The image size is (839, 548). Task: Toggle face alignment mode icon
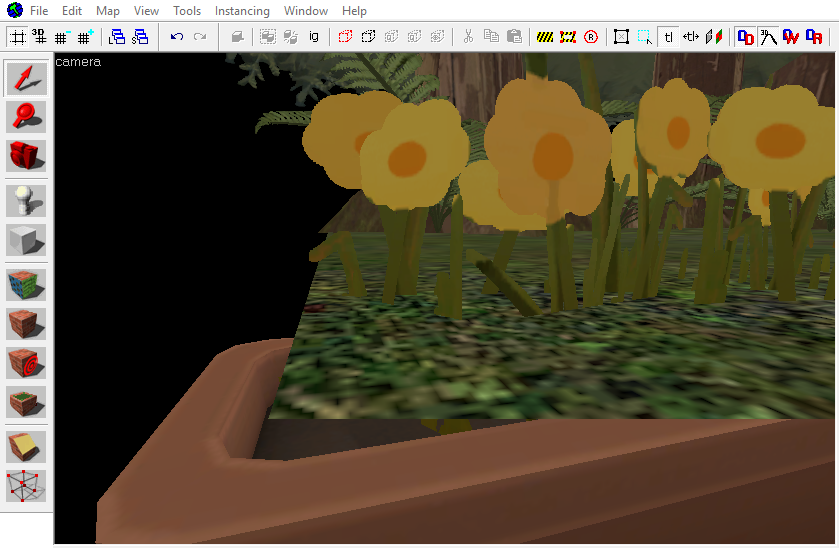(714, 37)
